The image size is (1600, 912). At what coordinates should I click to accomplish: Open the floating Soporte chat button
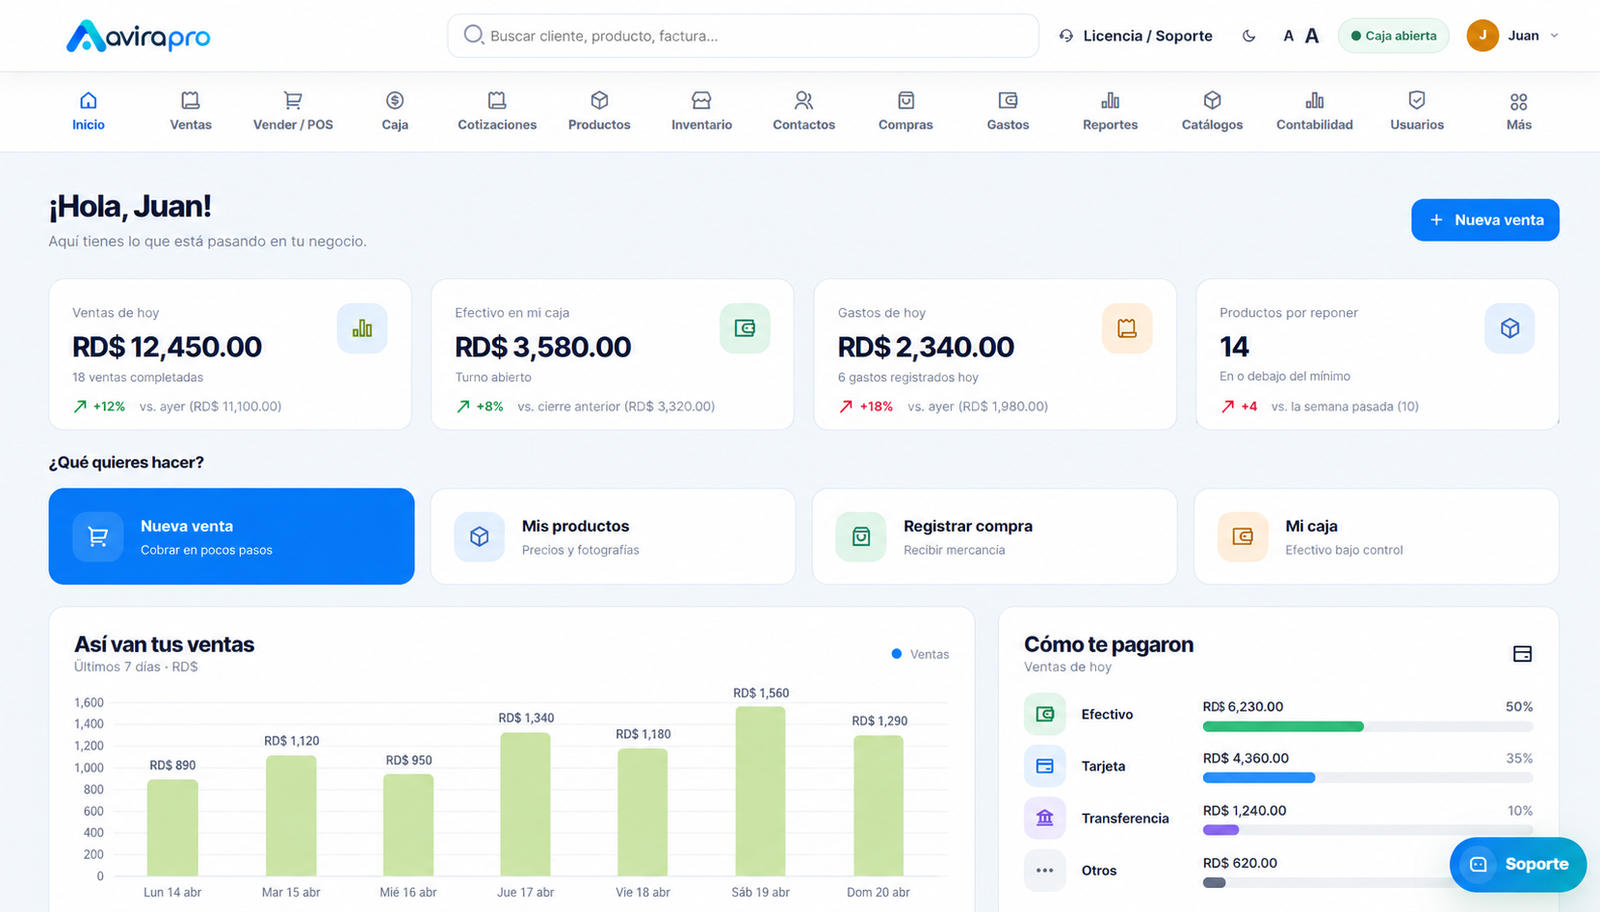1518,864
